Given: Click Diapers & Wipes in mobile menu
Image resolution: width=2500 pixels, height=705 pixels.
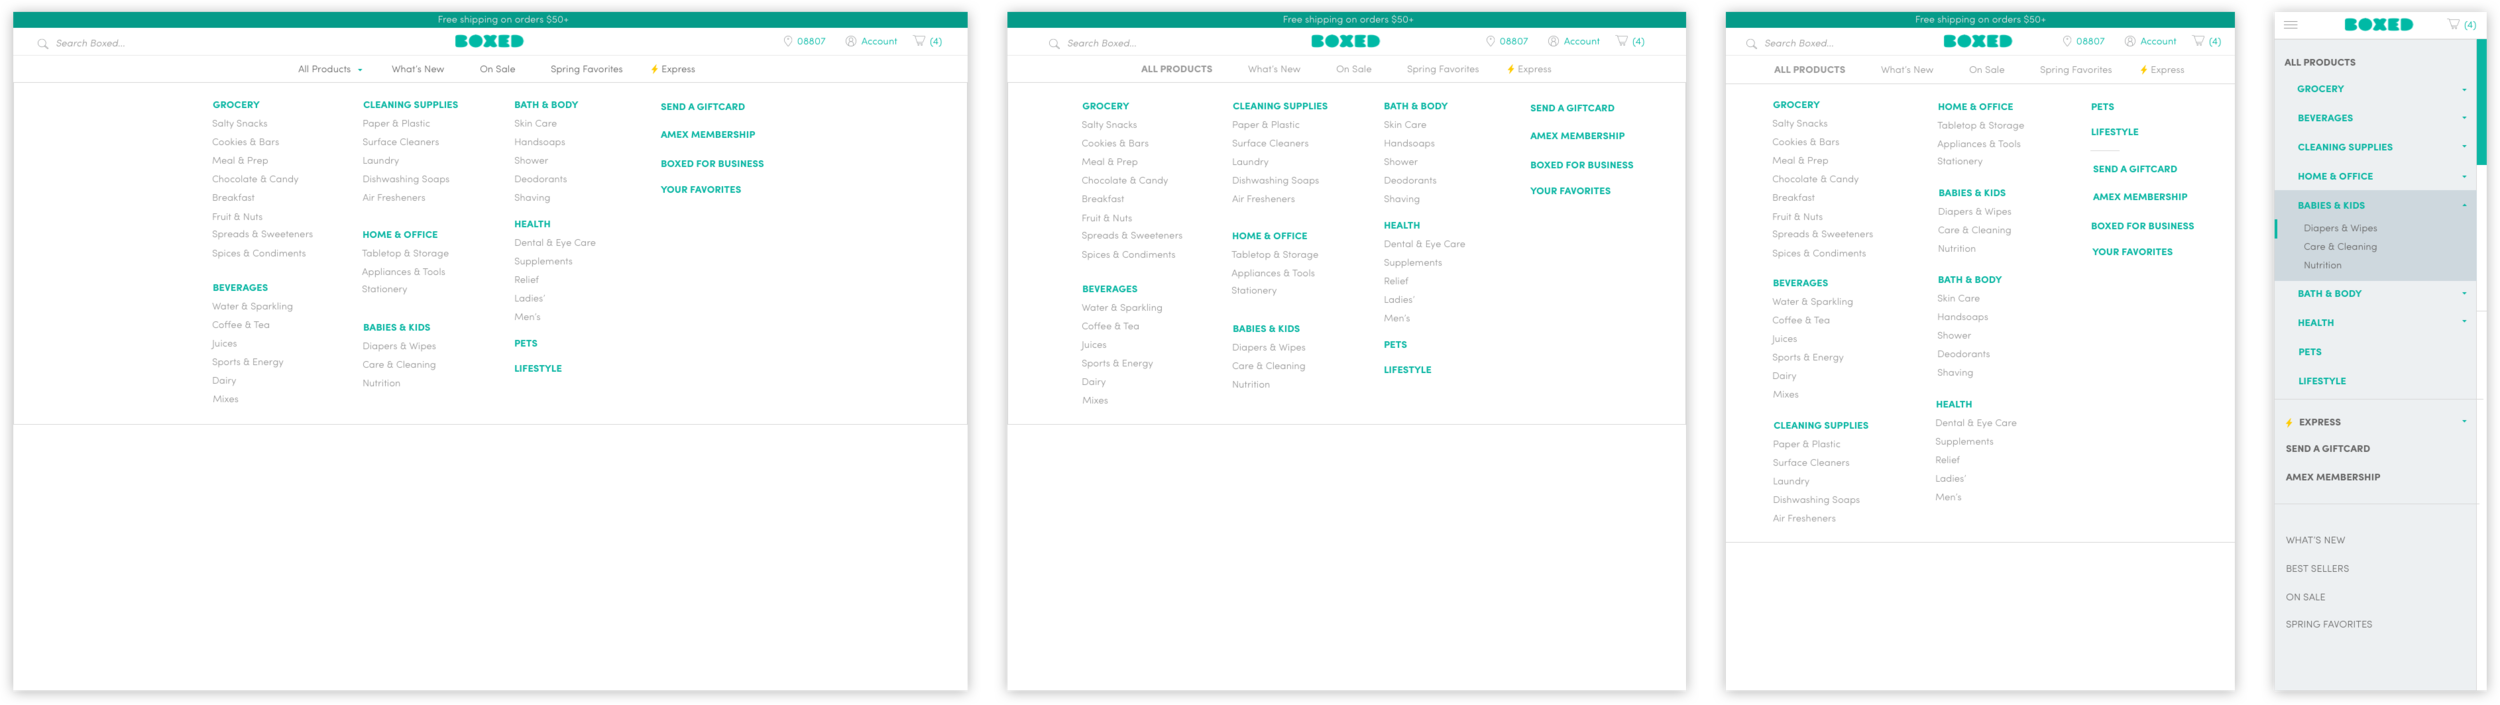Looking at the screenshot, I should (2340, 229).
